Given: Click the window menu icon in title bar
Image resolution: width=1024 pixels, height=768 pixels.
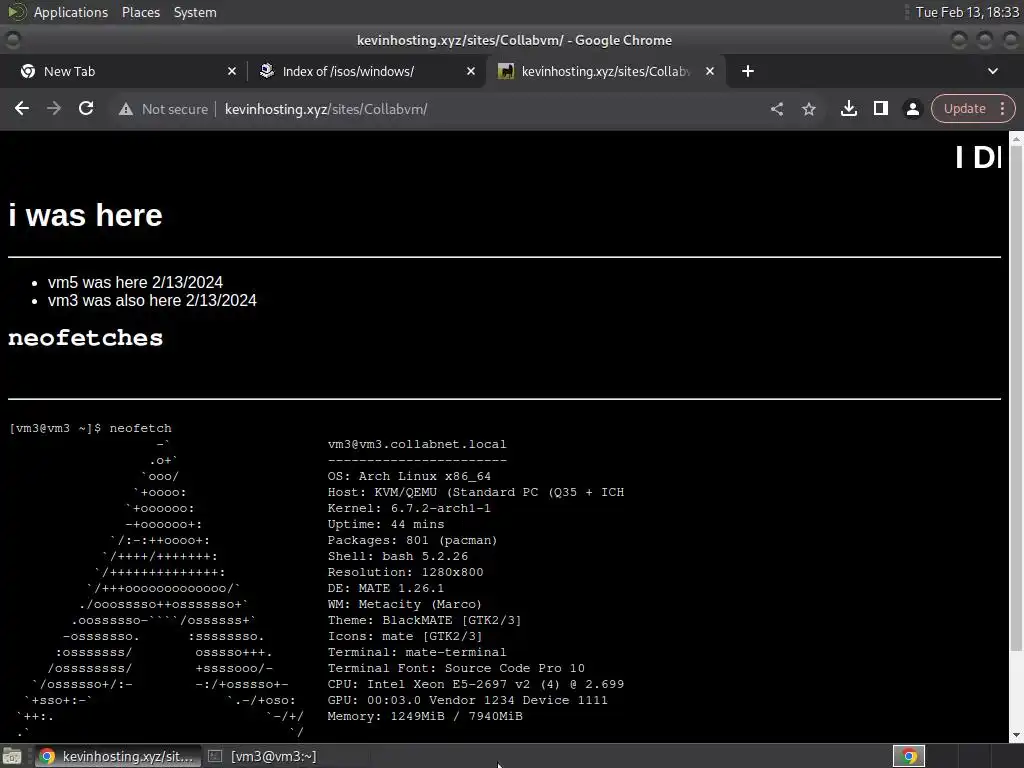Looking at the screenshot, I should [x=12, y=40].
